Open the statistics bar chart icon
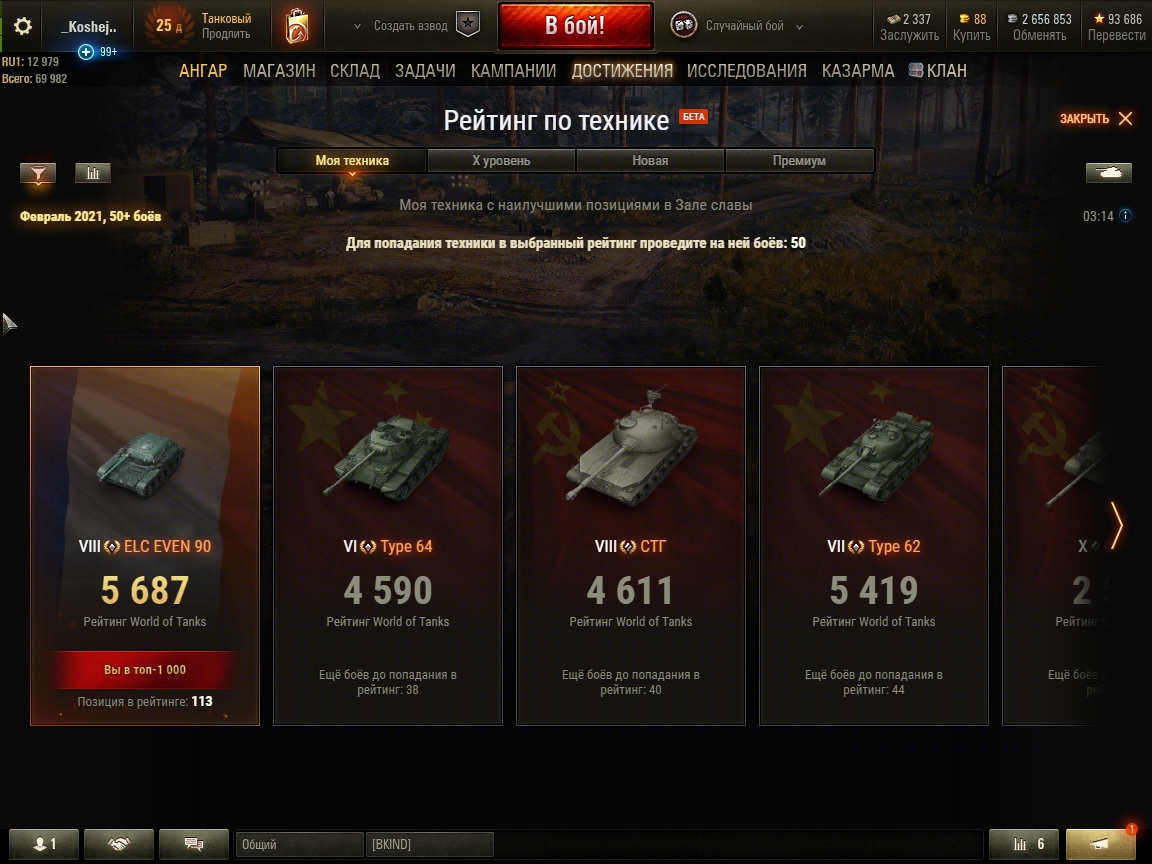The image size is (1152, 864). coord(93,173)
